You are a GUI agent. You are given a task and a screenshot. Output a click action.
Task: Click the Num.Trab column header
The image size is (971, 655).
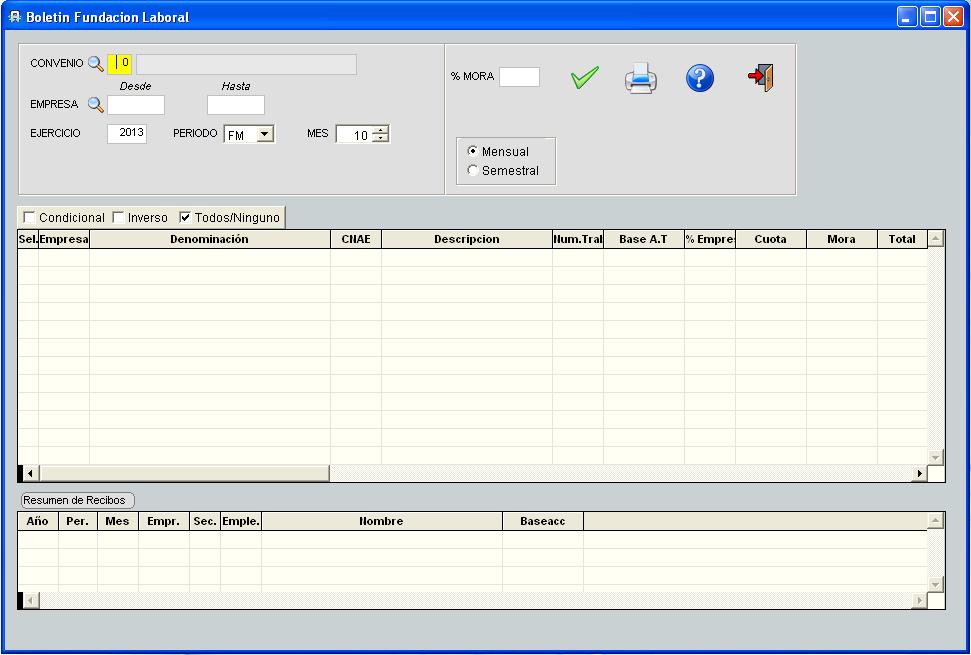point(578,239)
